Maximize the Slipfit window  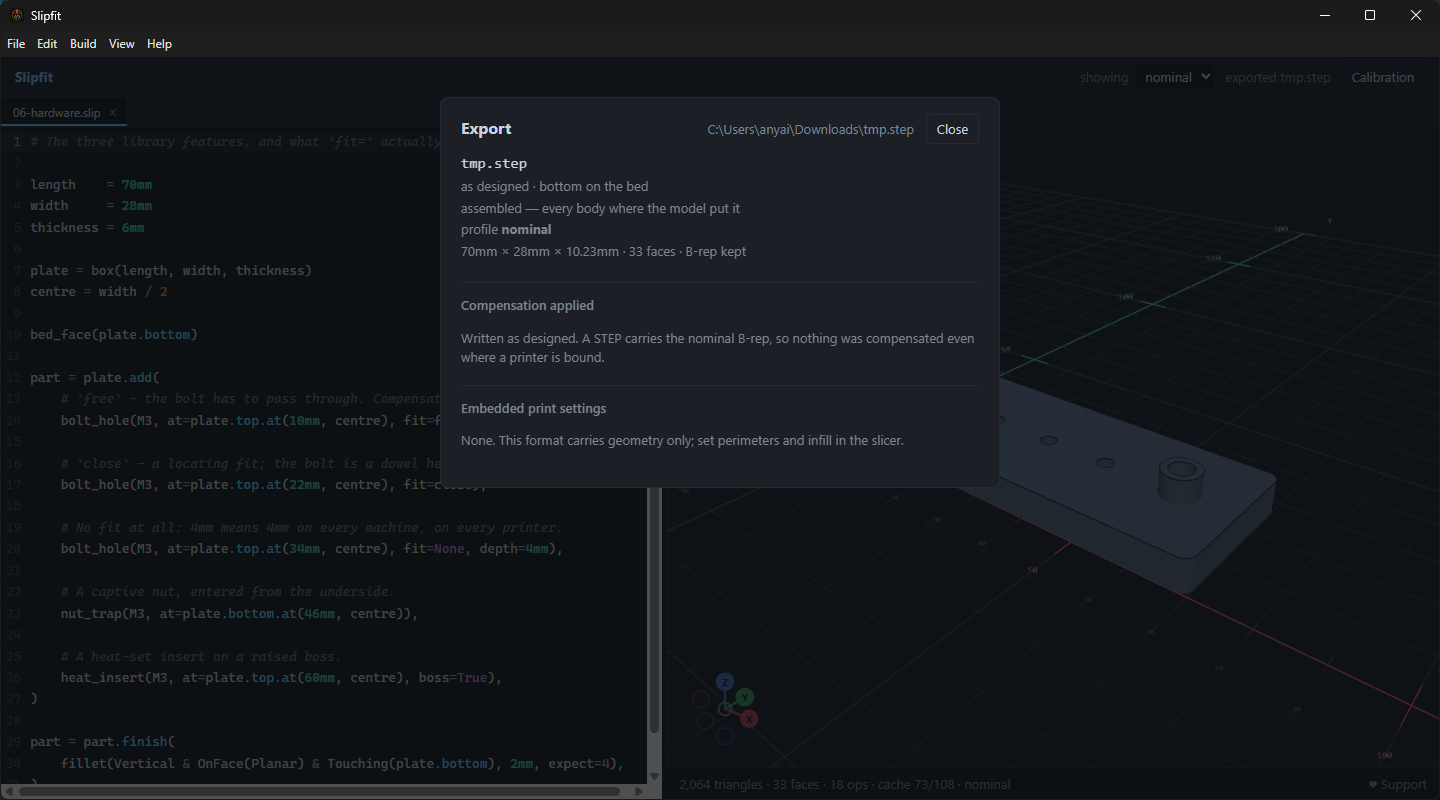[1370, 15]
